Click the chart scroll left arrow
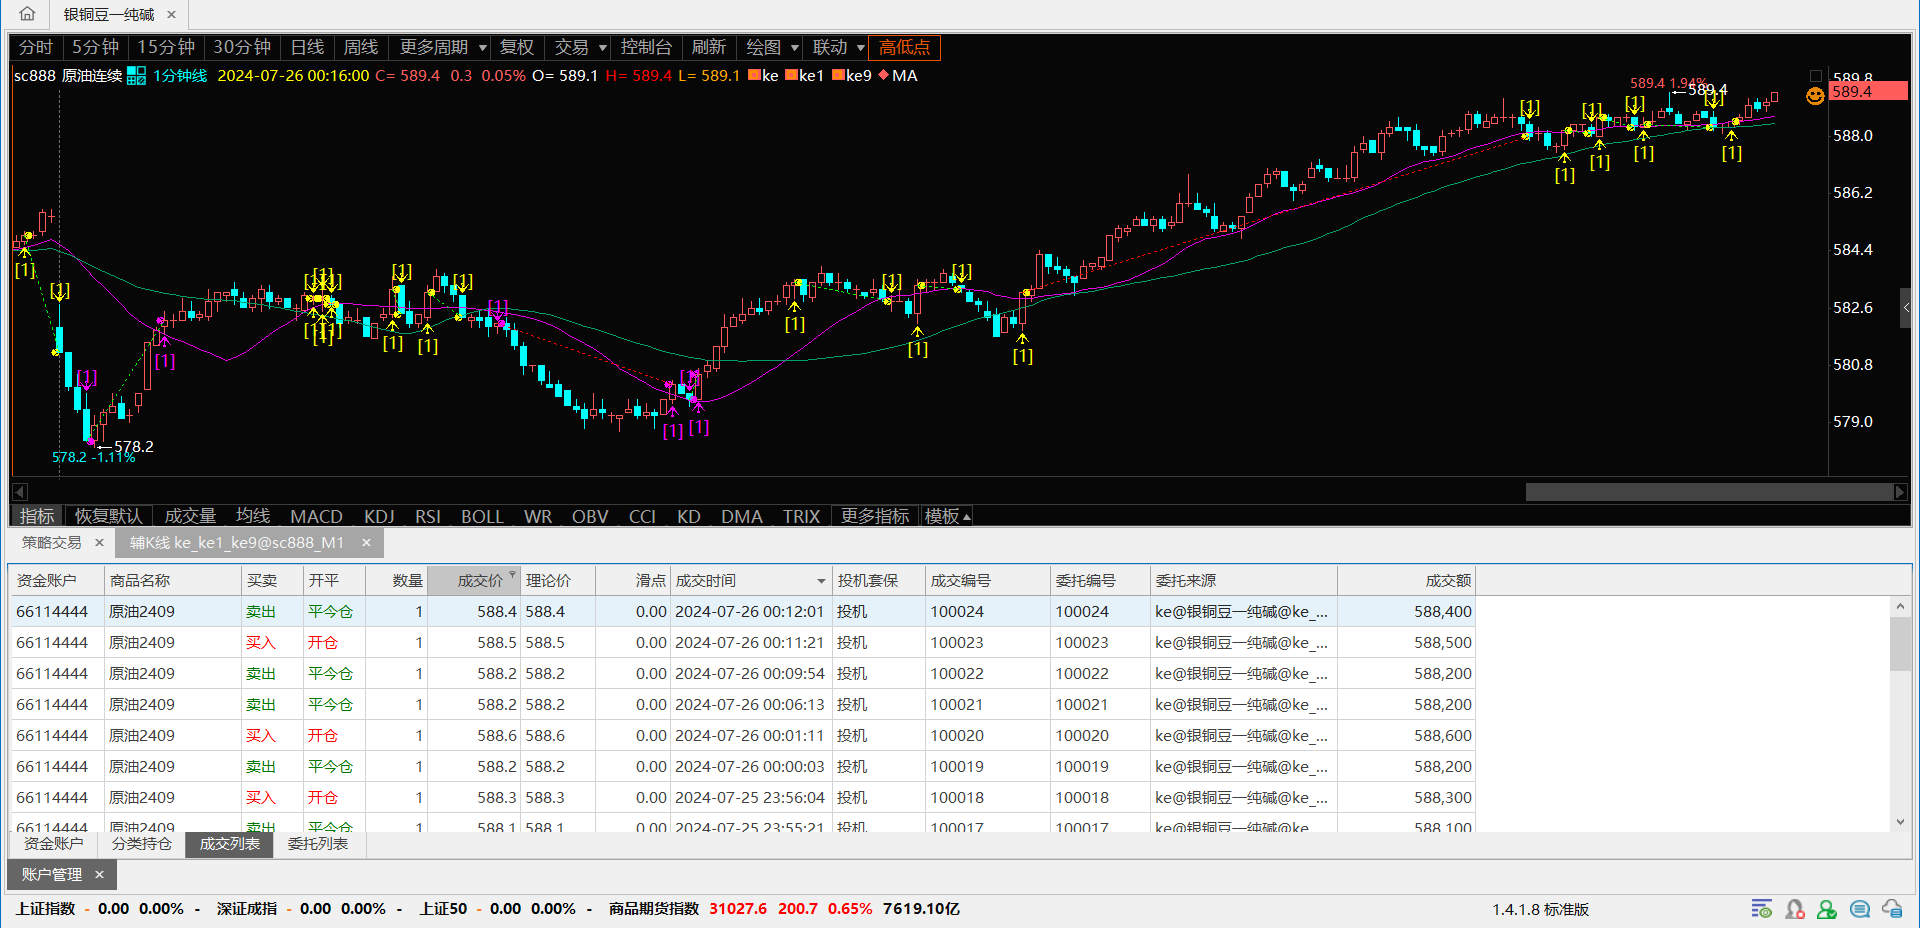 pyautogui.click(x=19, y=492)
